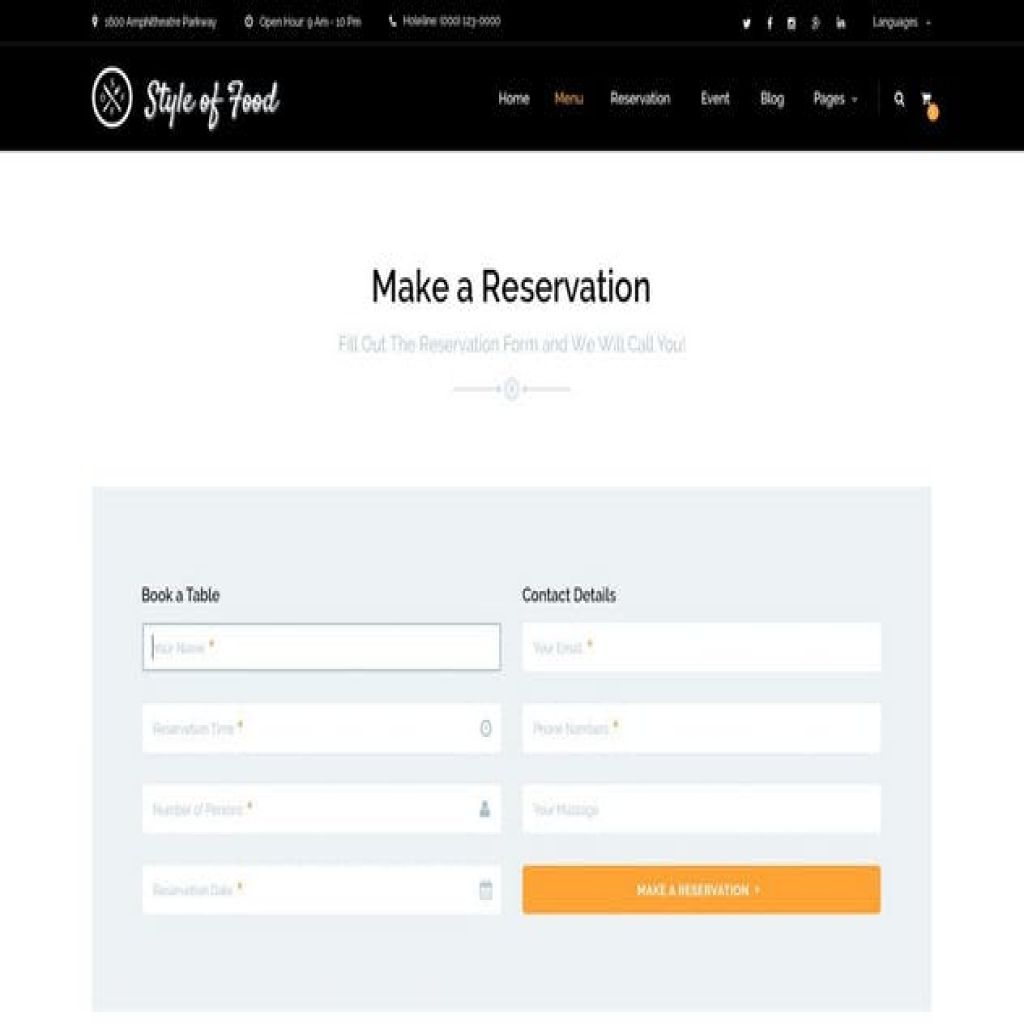Expand the Pages menu dropdown
This screenshot has height=1024, width=1024.
(x=835, y=99)
